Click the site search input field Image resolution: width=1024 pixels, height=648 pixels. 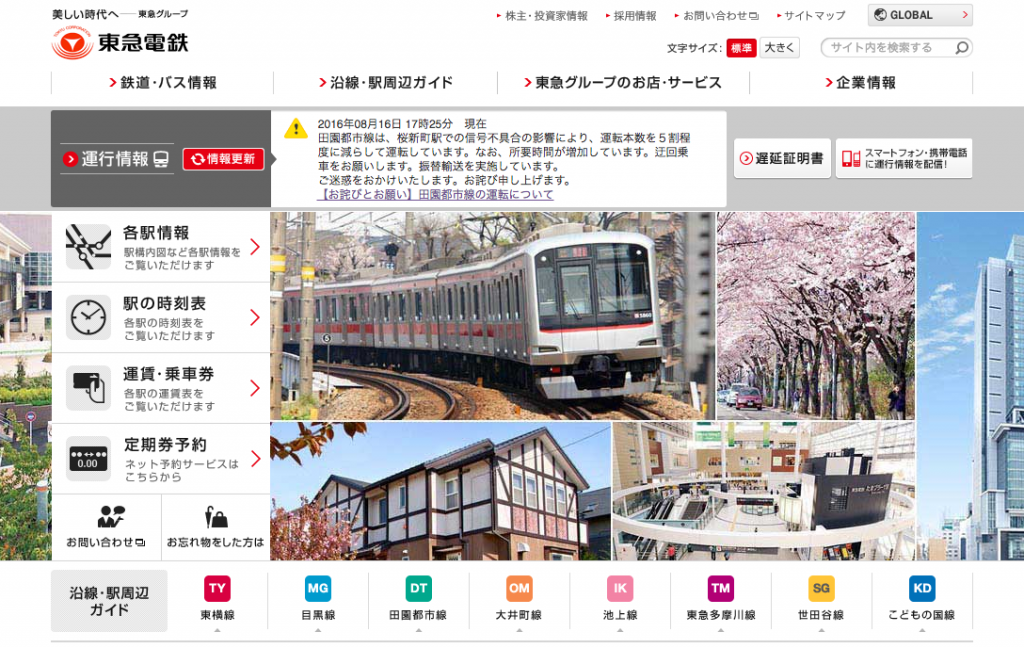click(885, 48)
